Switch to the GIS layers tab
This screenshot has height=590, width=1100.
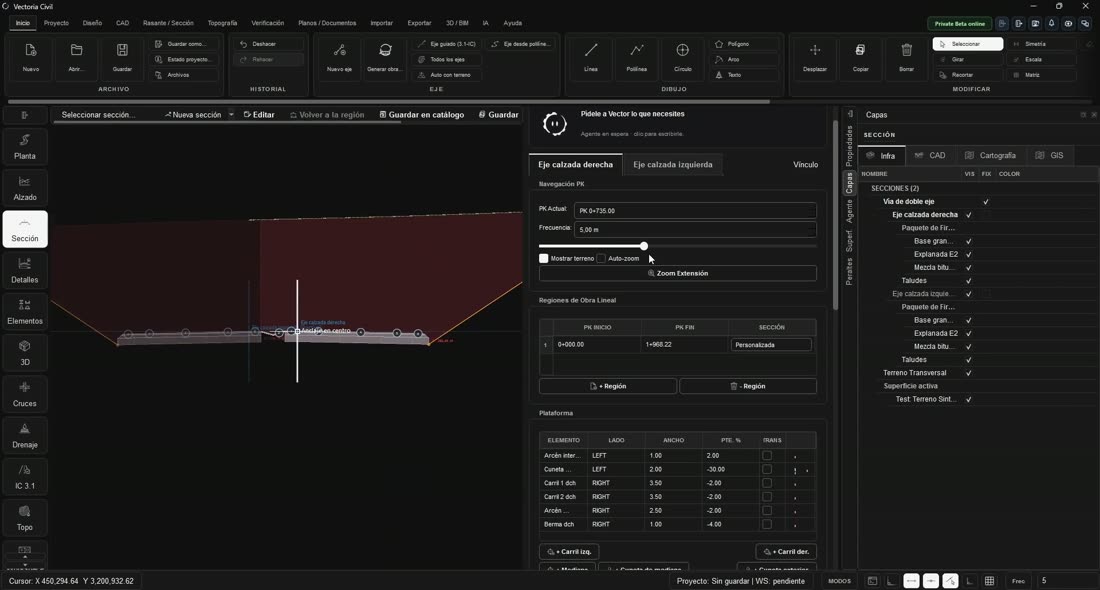tap(1049, 155)
